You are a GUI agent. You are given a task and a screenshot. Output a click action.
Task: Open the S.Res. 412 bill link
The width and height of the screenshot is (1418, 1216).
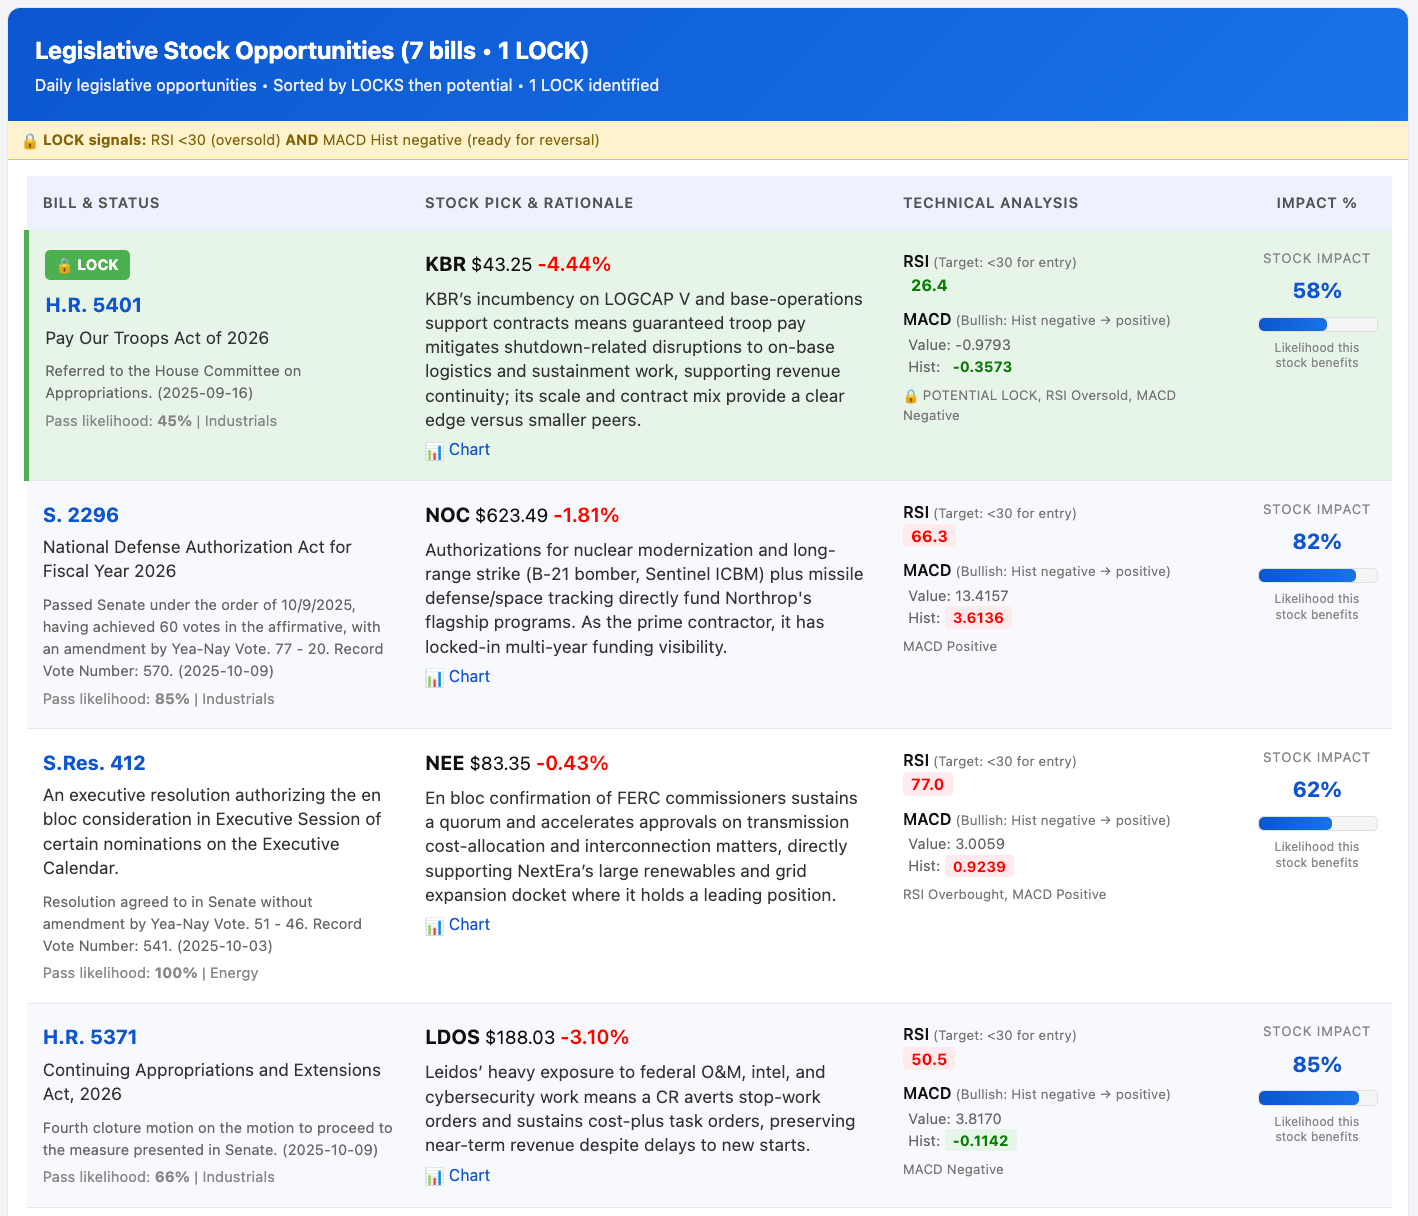click(94, 763)
